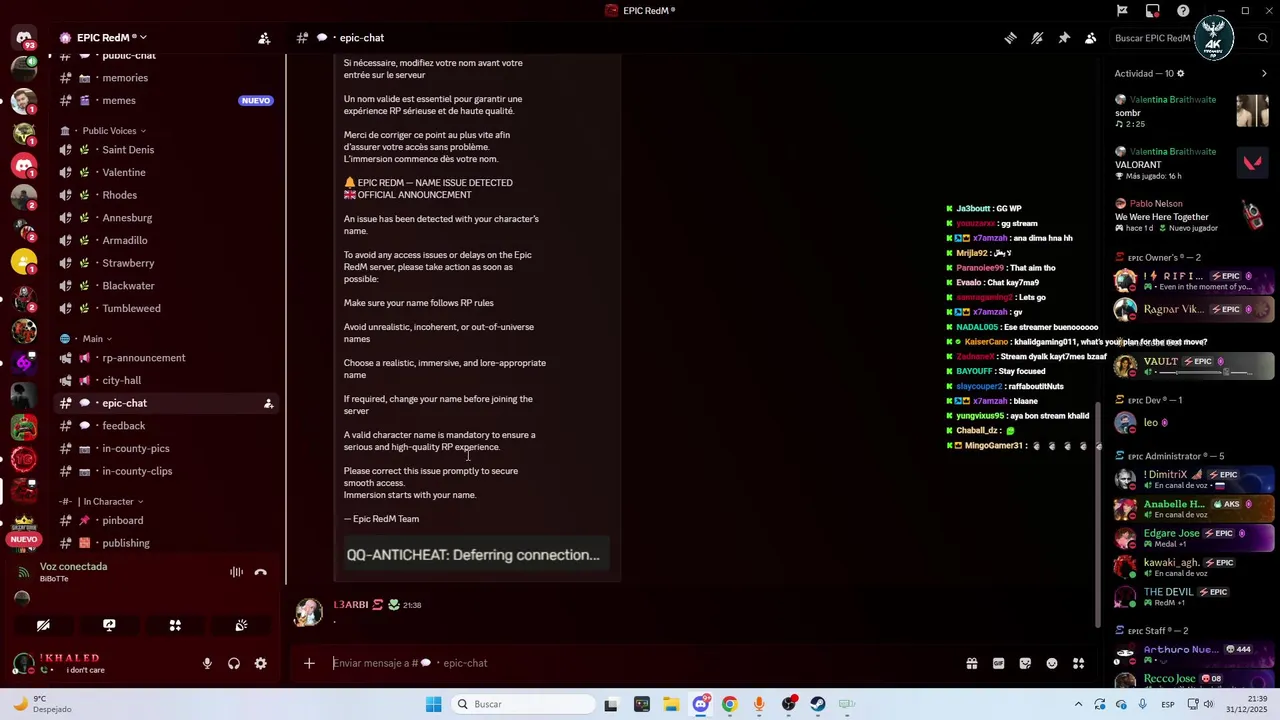Expand the Actividad panel arrow
The width and height of the screenshot is (1280, 720).
pyautogui.click(x=1264, y=74)
